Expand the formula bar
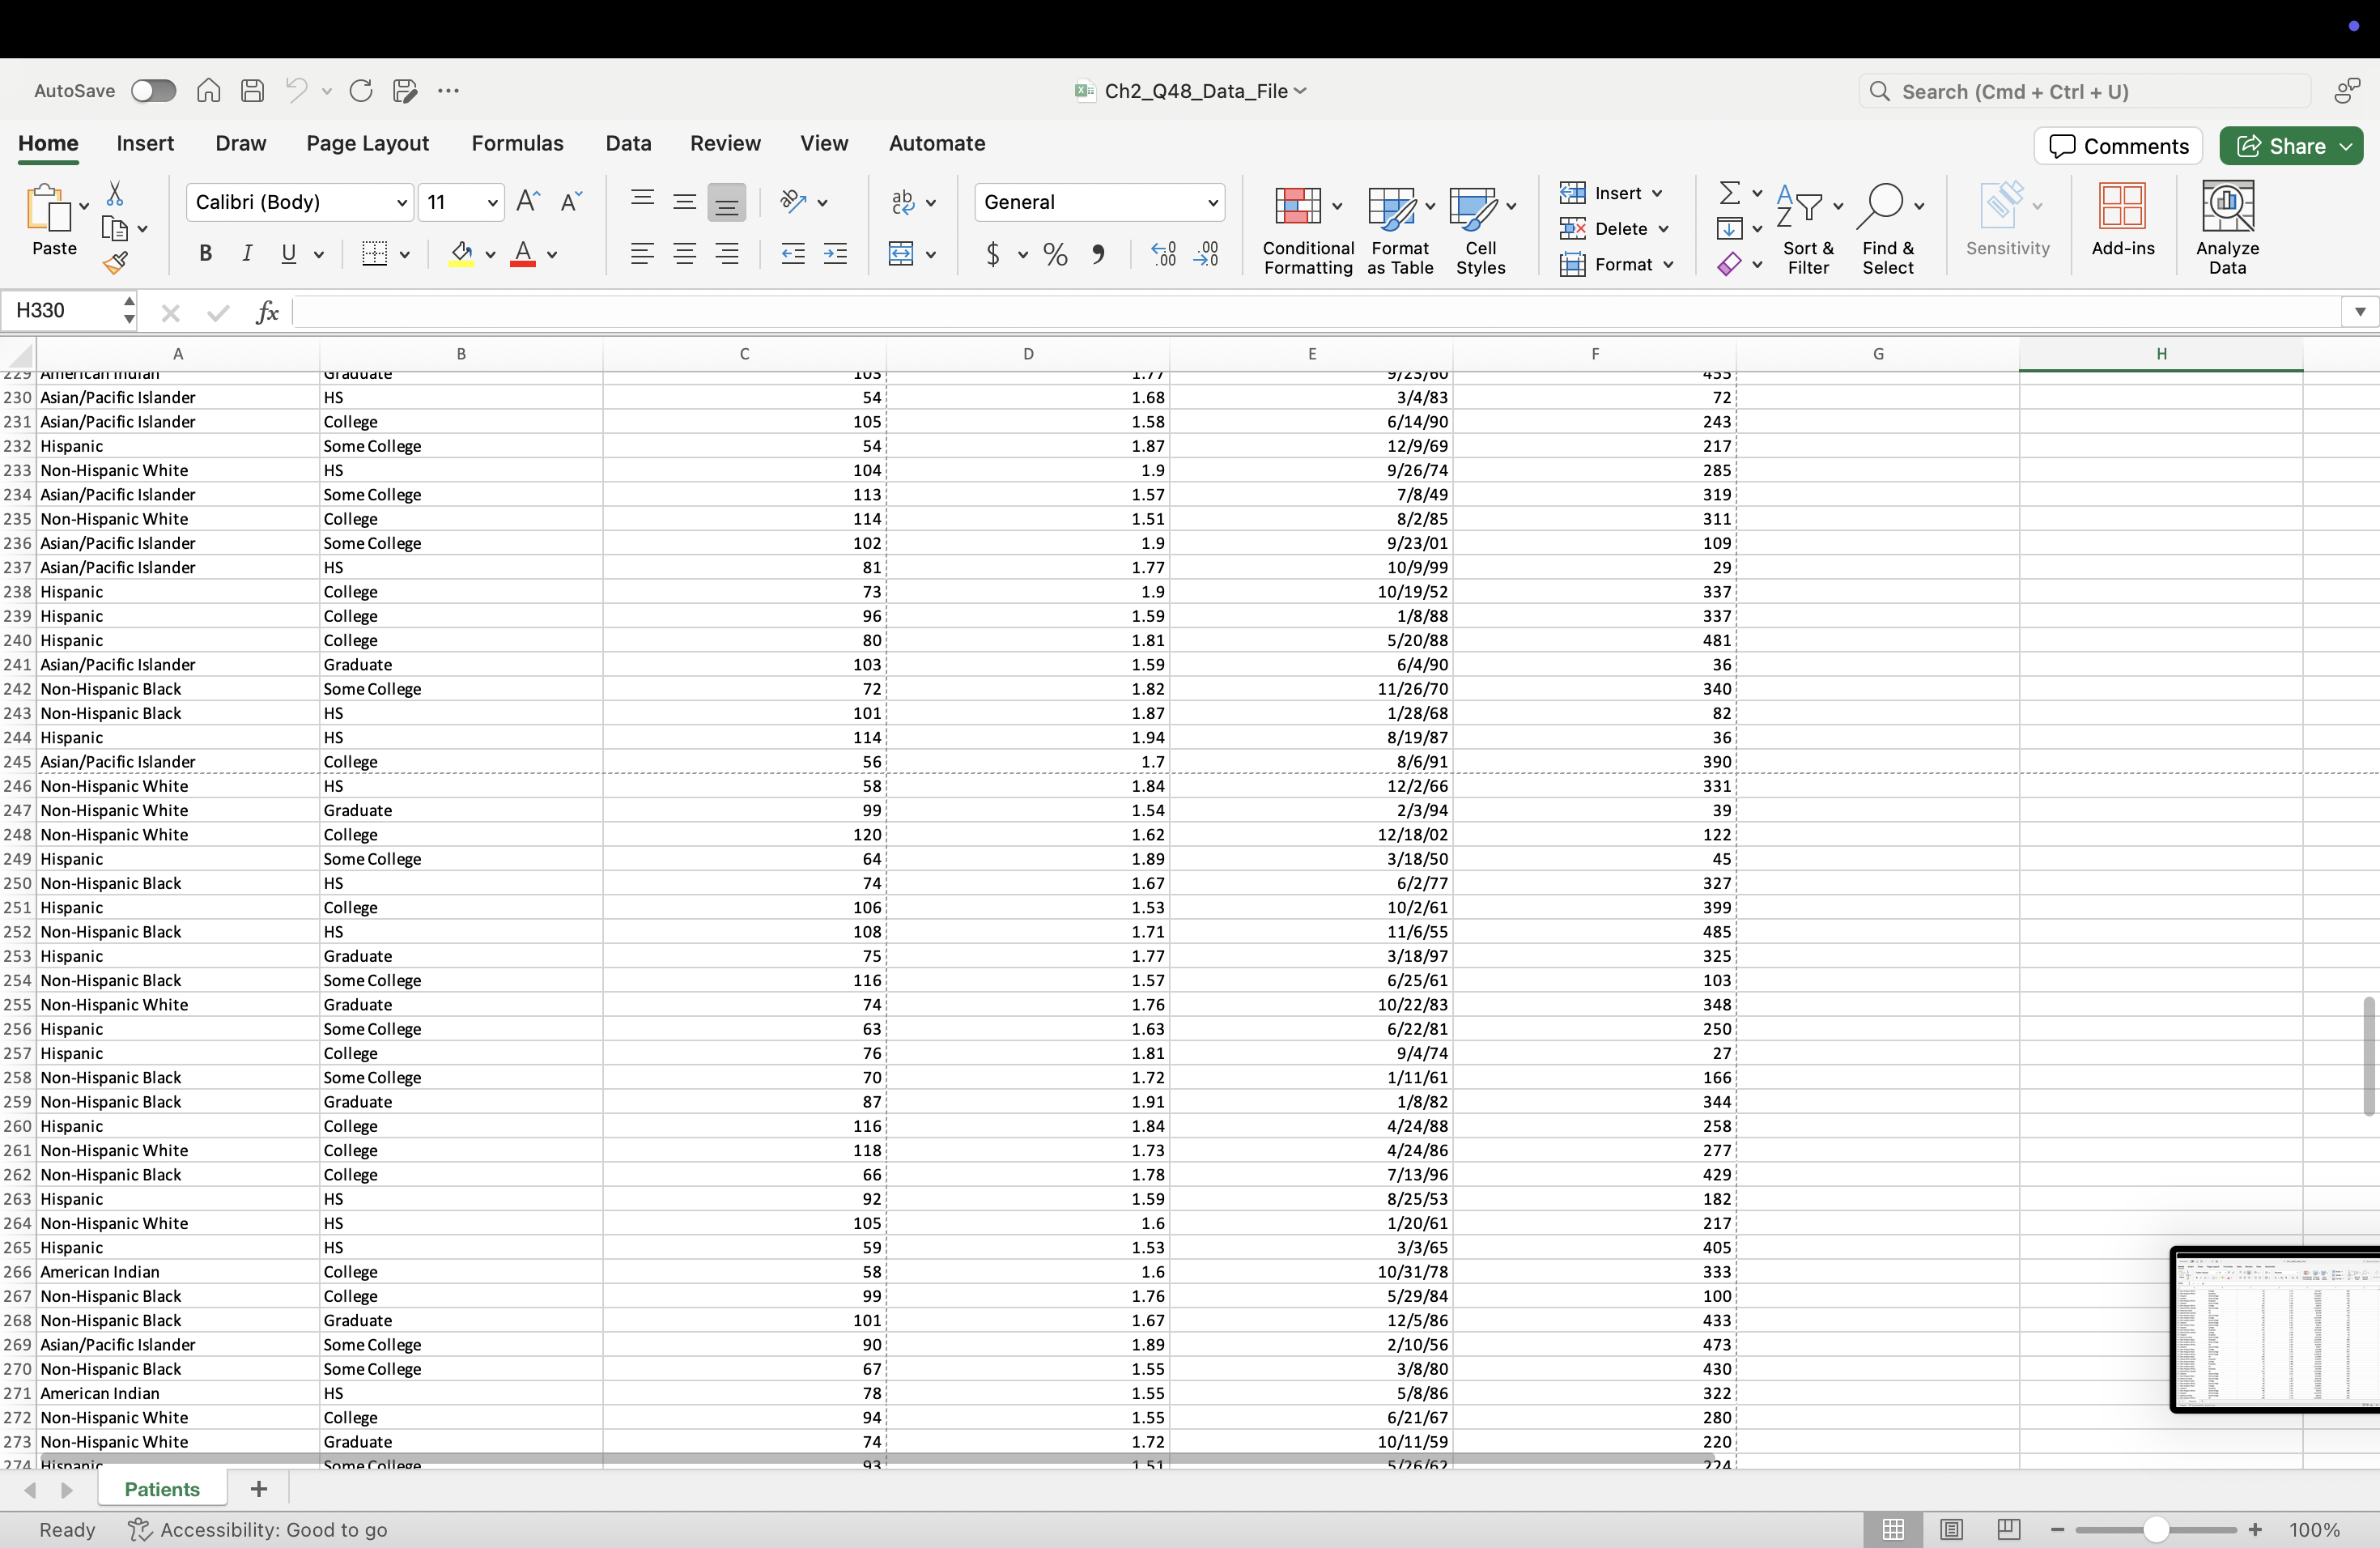This screenshot has width=2380, height=1548. coord(2359,312)
